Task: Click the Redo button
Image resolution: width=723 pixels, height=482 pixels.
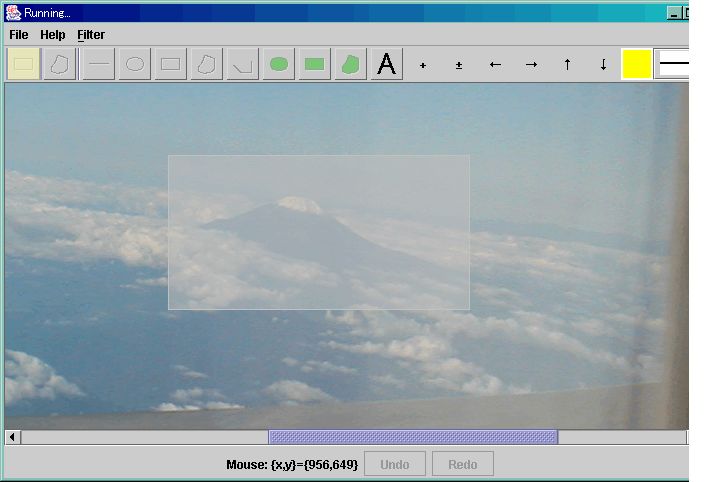Action: (x=462, y=464)
